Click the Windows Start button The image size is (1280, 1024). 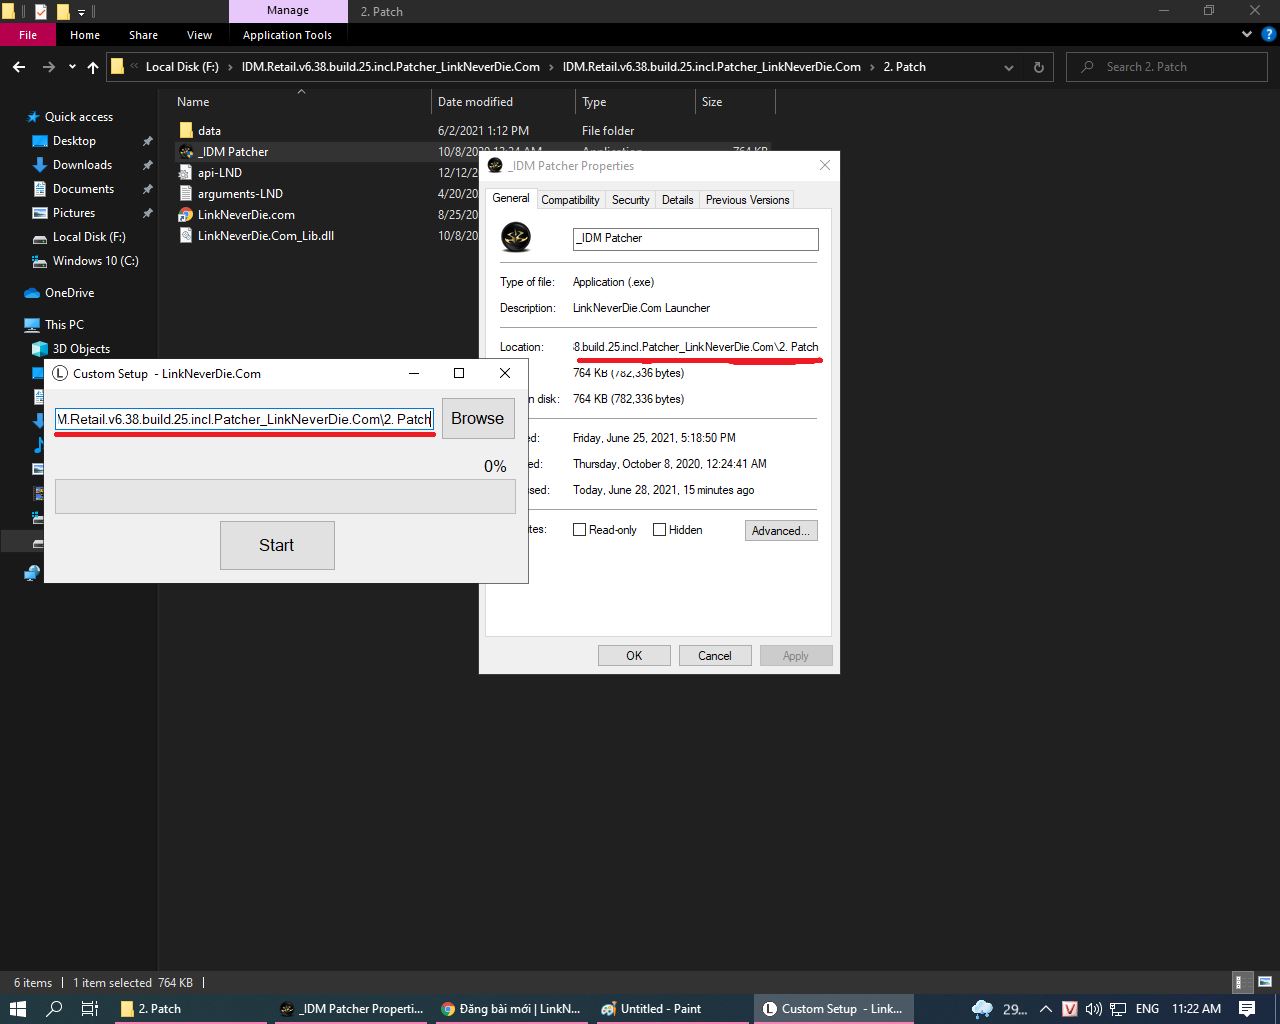[18, 1009]
